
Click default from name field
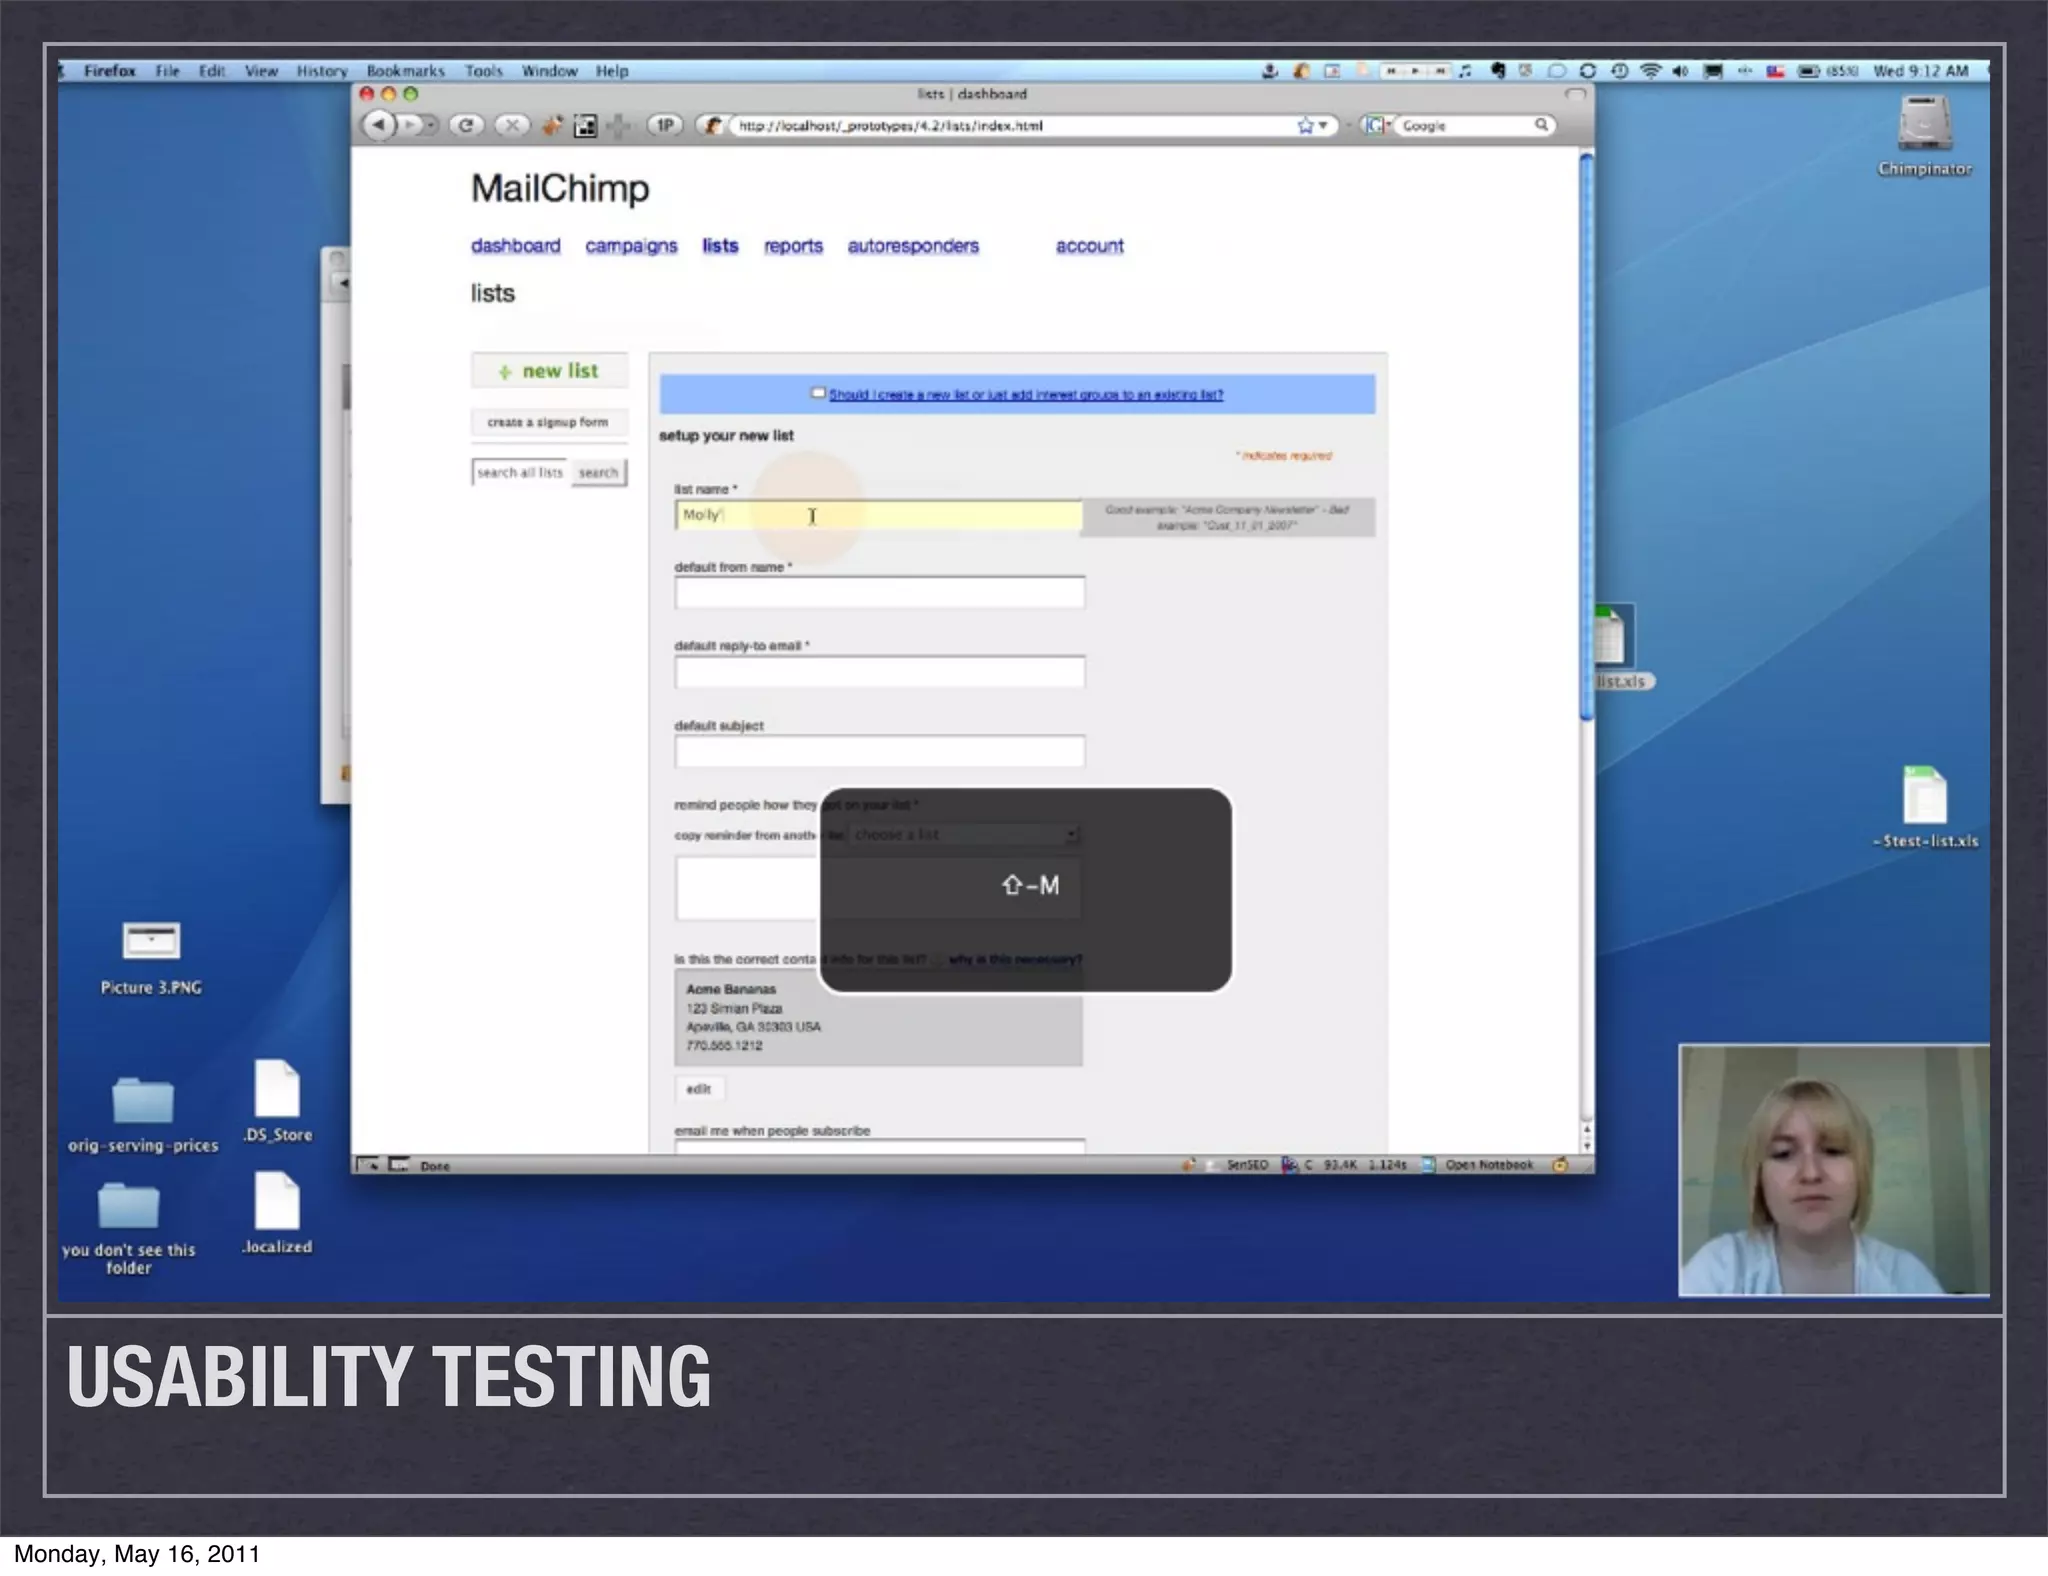[x=879, y=593]
